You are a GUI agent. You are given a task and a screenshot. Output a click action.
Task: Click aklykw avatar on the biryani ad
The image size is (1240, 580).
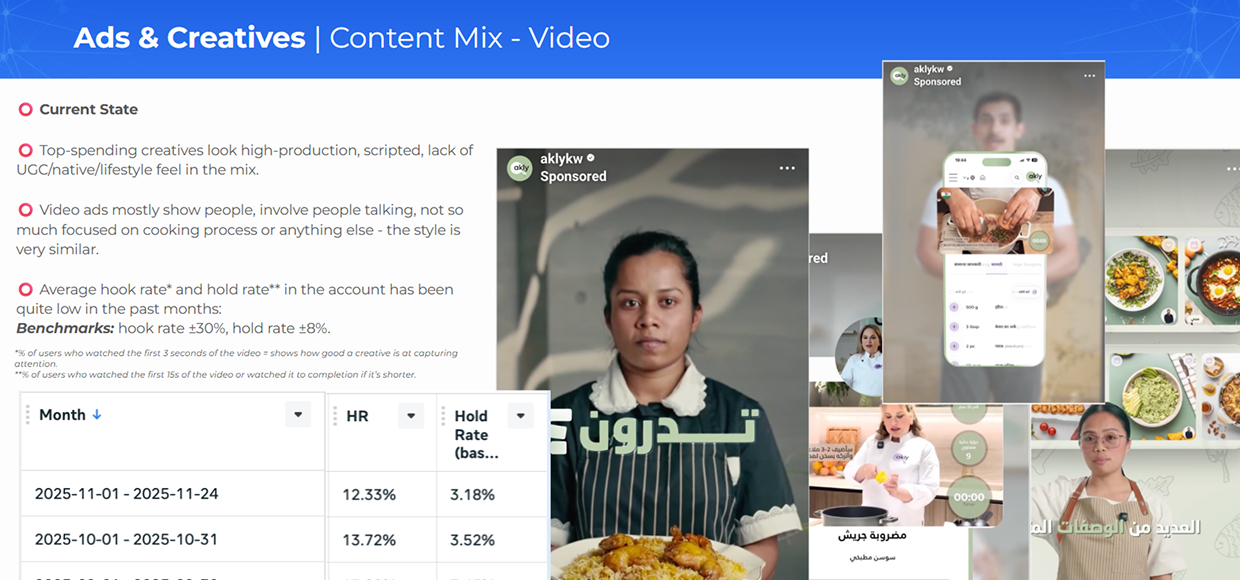(519, 168)
